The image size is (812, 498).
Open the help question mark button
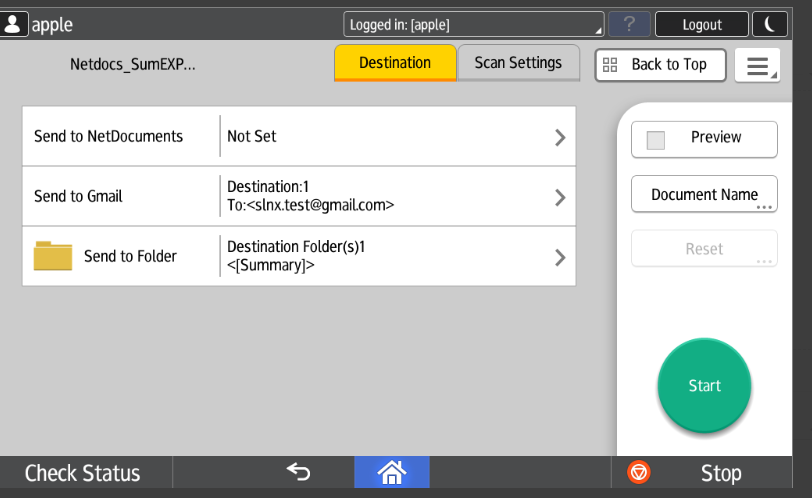tap(629, 24)
